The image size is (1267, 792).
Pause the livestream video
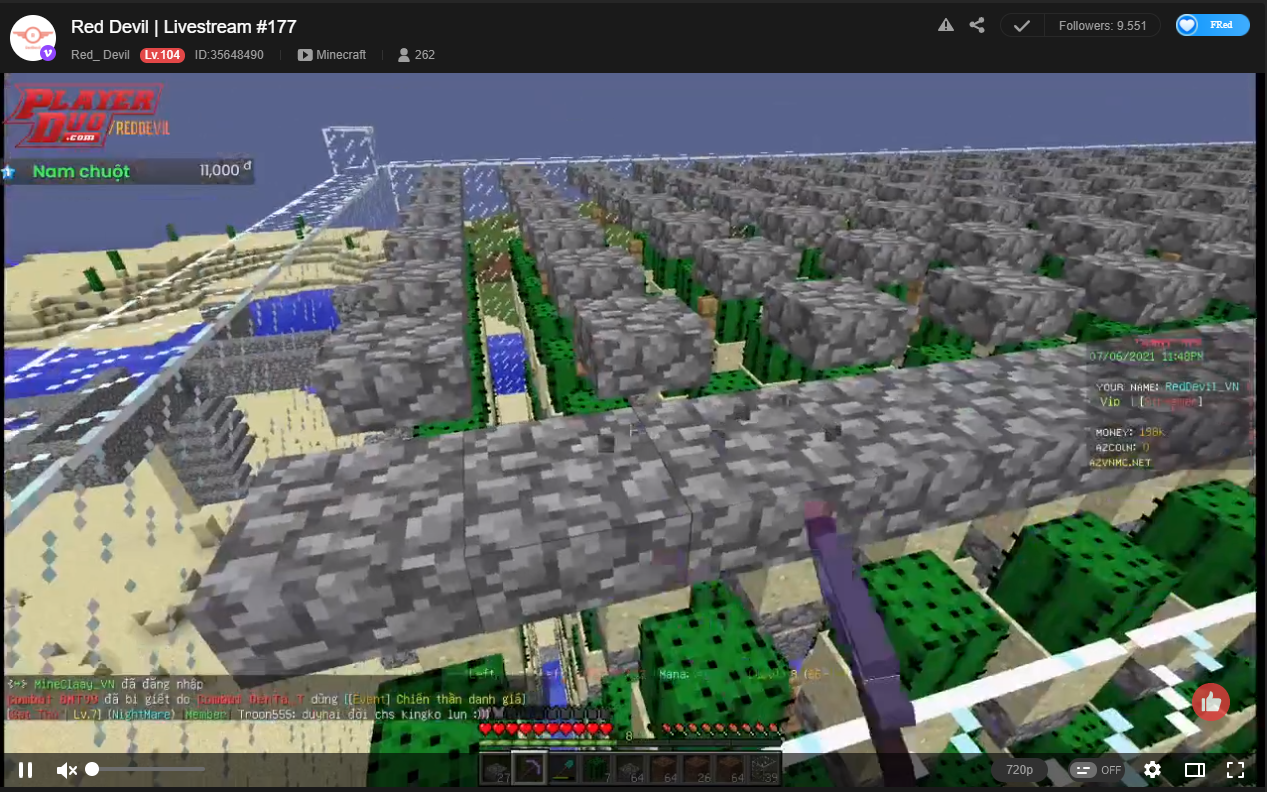pos(26,770)
